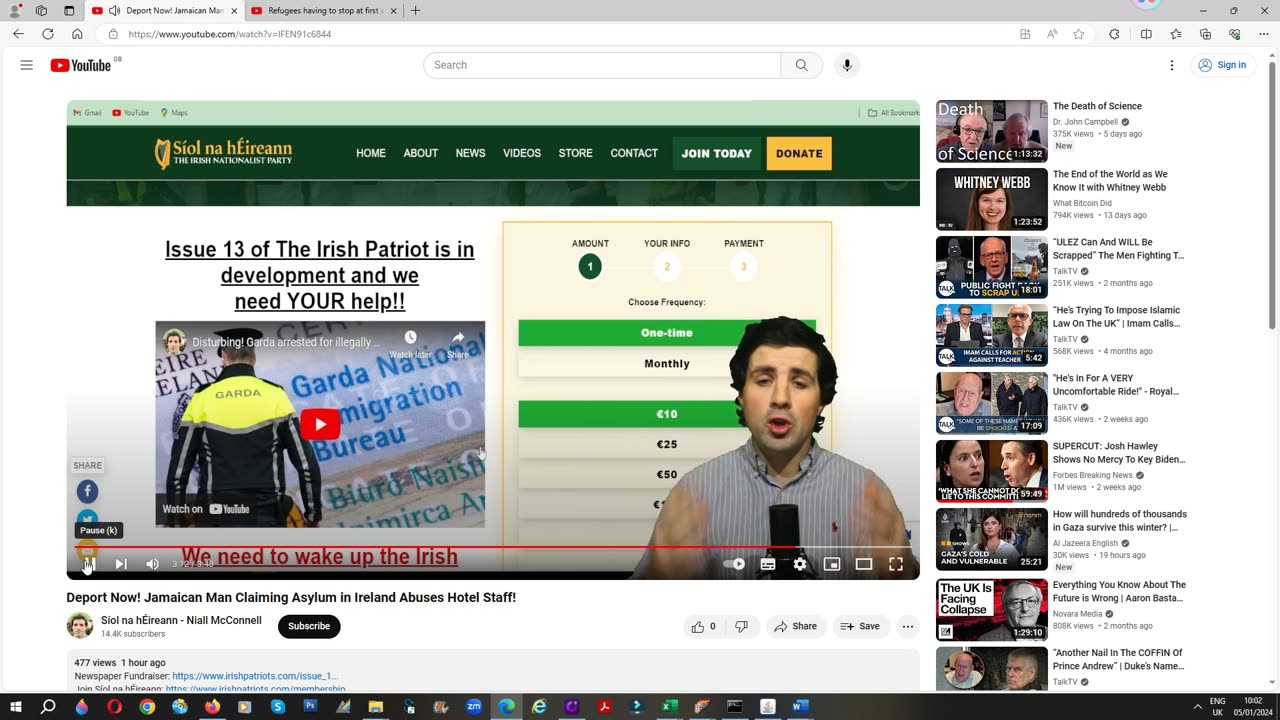
Task: Click the search magnifier button
Action: click(x=802, y=65)
